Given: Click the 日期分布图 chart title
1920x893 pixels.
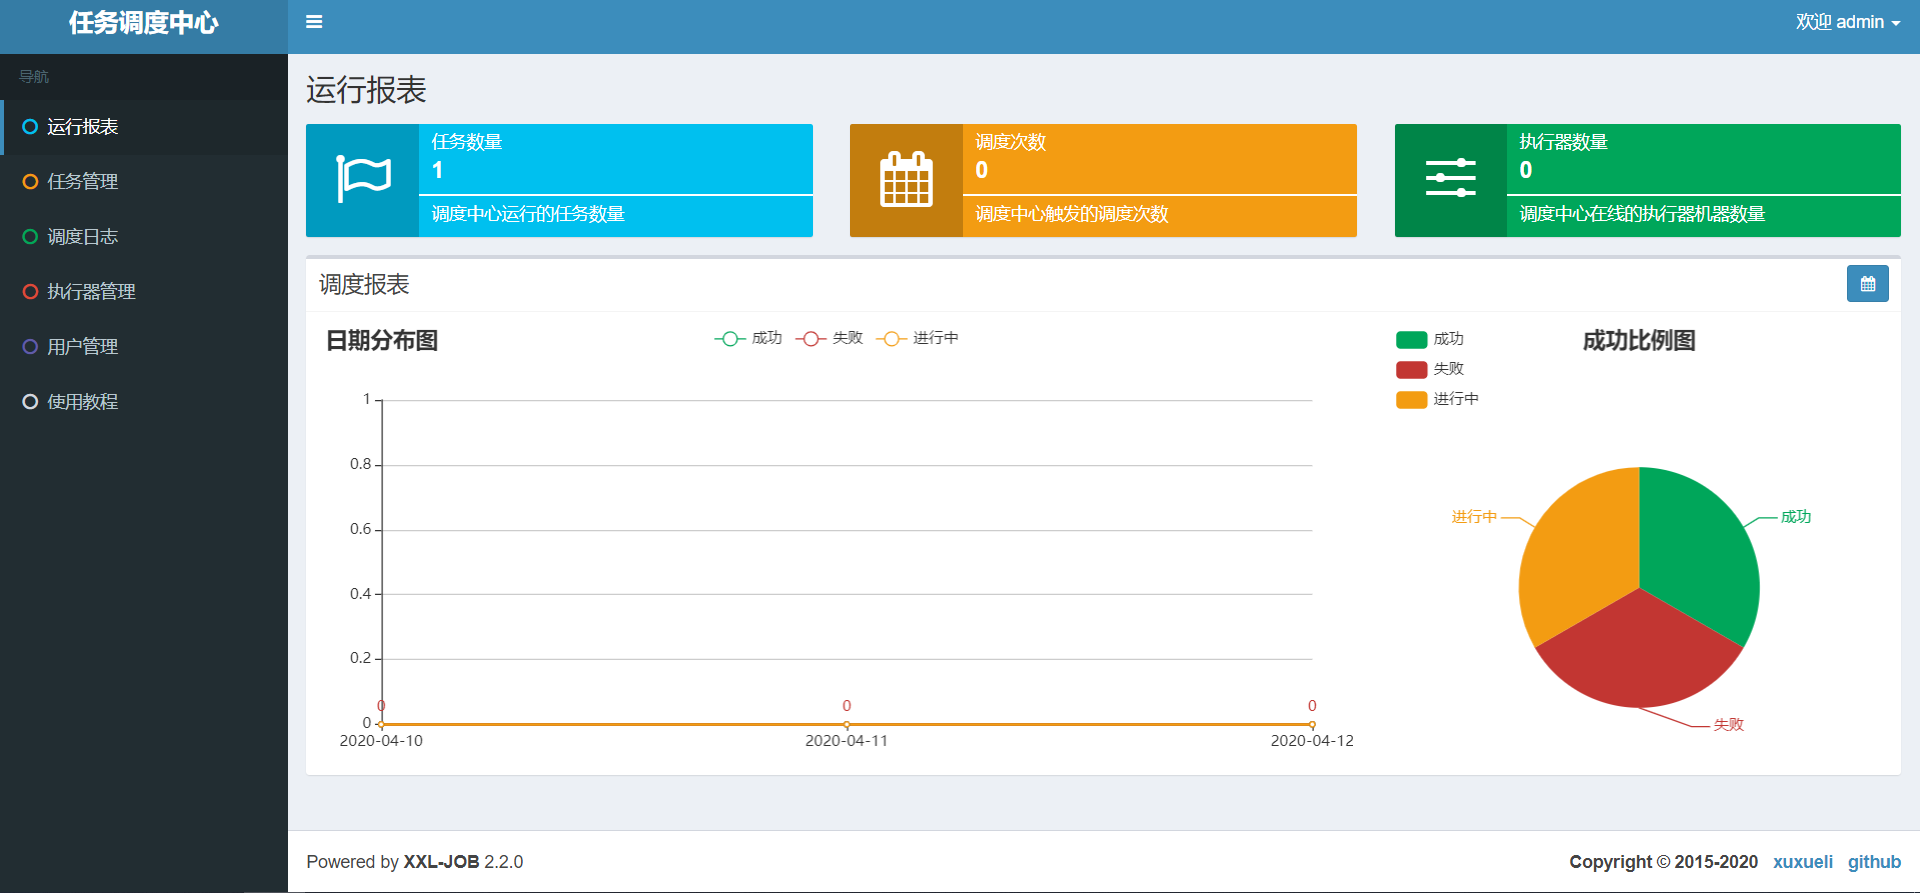Looking at the screenshot, I should pos(382,341).
